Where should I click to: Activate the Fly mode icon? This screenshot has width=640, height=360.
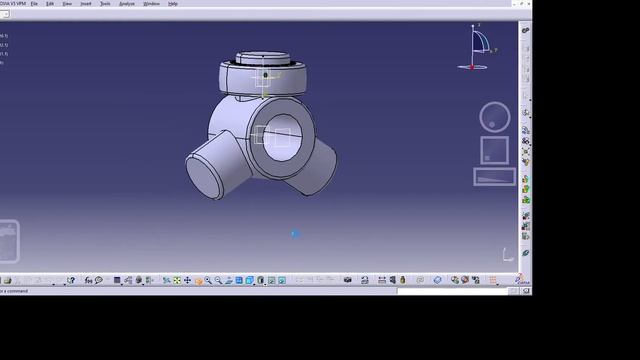point(167,280)
